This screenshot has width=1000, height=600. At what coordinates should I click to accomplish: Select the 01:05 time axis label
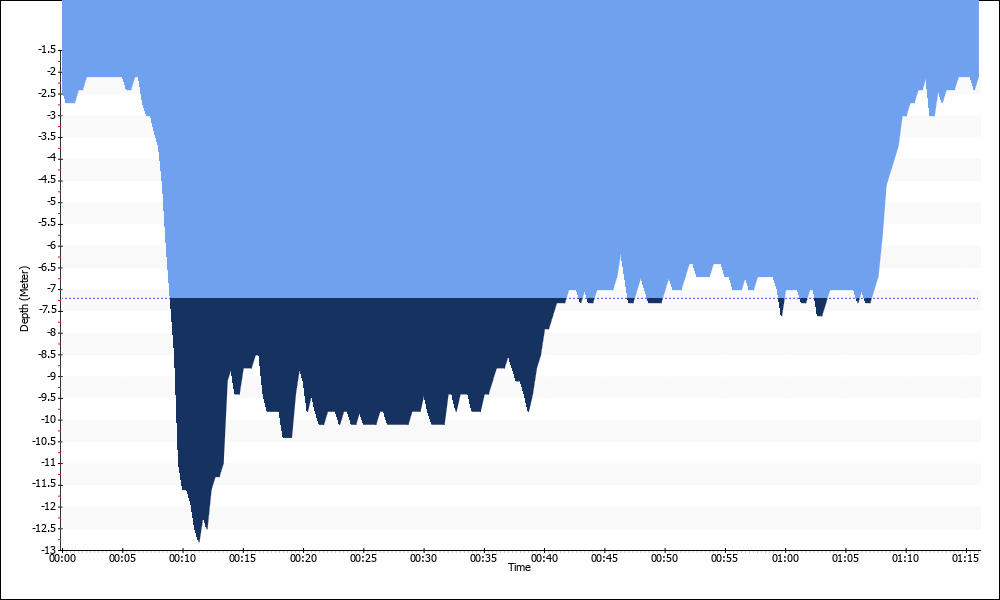[846, 559]
